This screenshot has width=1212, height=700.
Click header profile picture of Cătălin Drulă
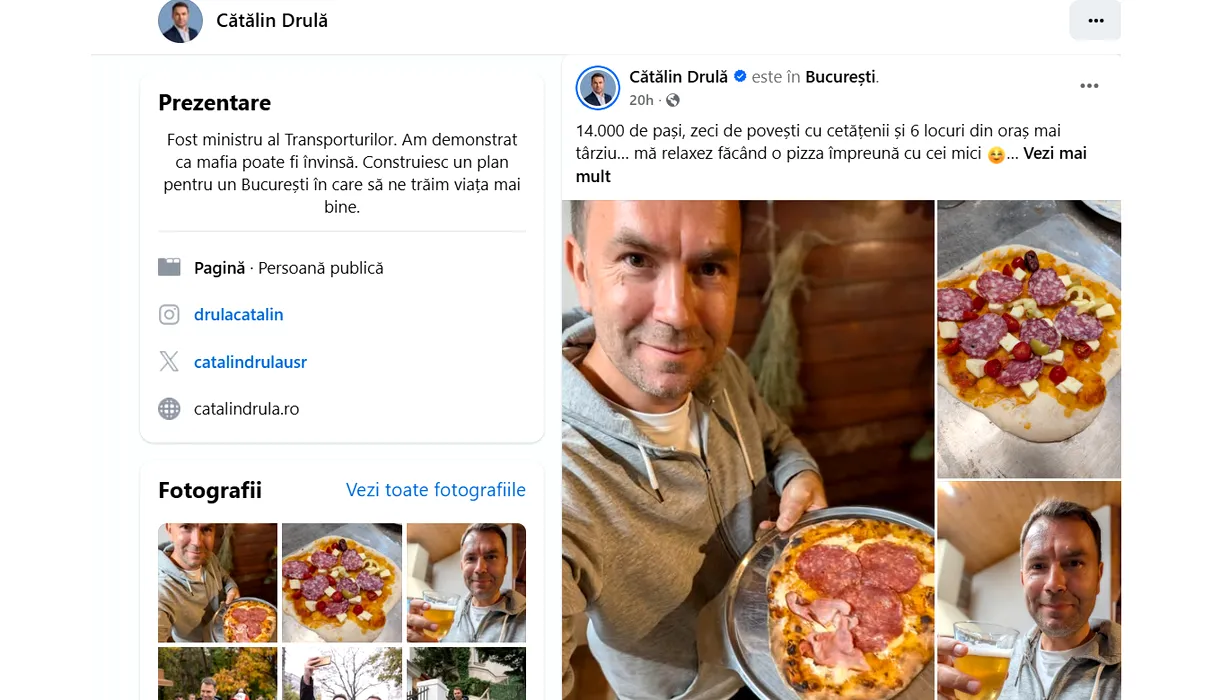(x=180, y=20)
